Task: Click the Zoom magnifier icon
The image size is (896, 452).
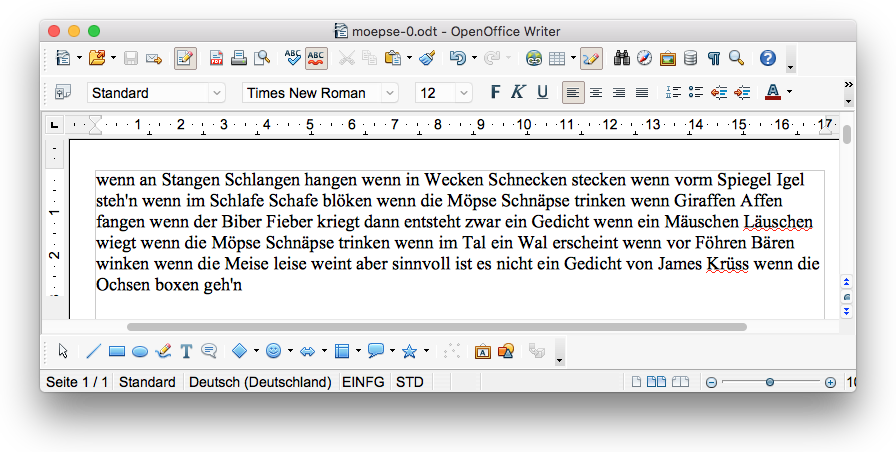Action: click(737, 58)
